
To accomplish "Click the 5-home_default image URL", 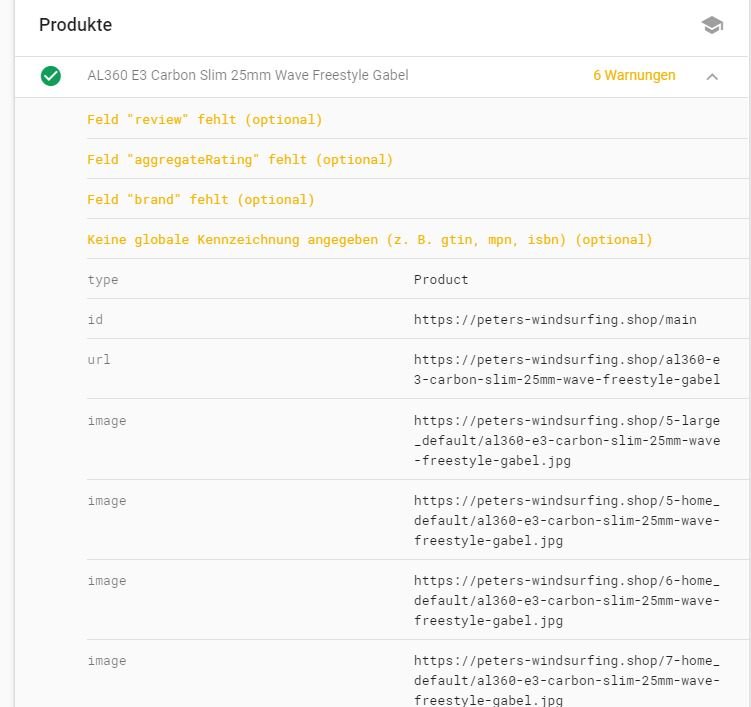I will pyautogui.click(x=566, y=520).
